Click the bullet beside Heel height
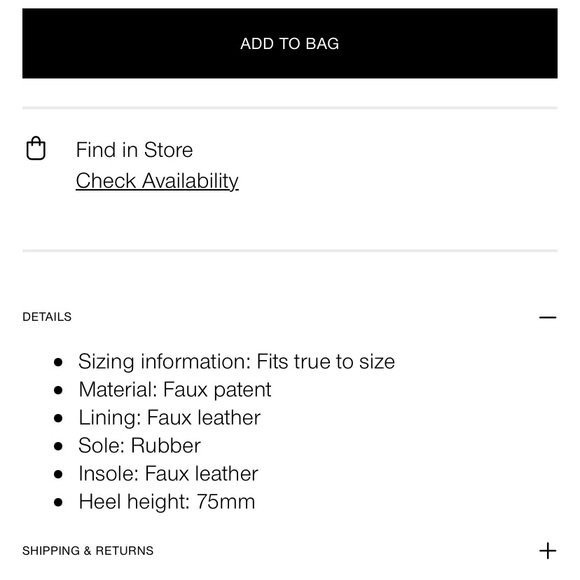Viewport: 580px width, 580px height. click(x=58, y=502)
